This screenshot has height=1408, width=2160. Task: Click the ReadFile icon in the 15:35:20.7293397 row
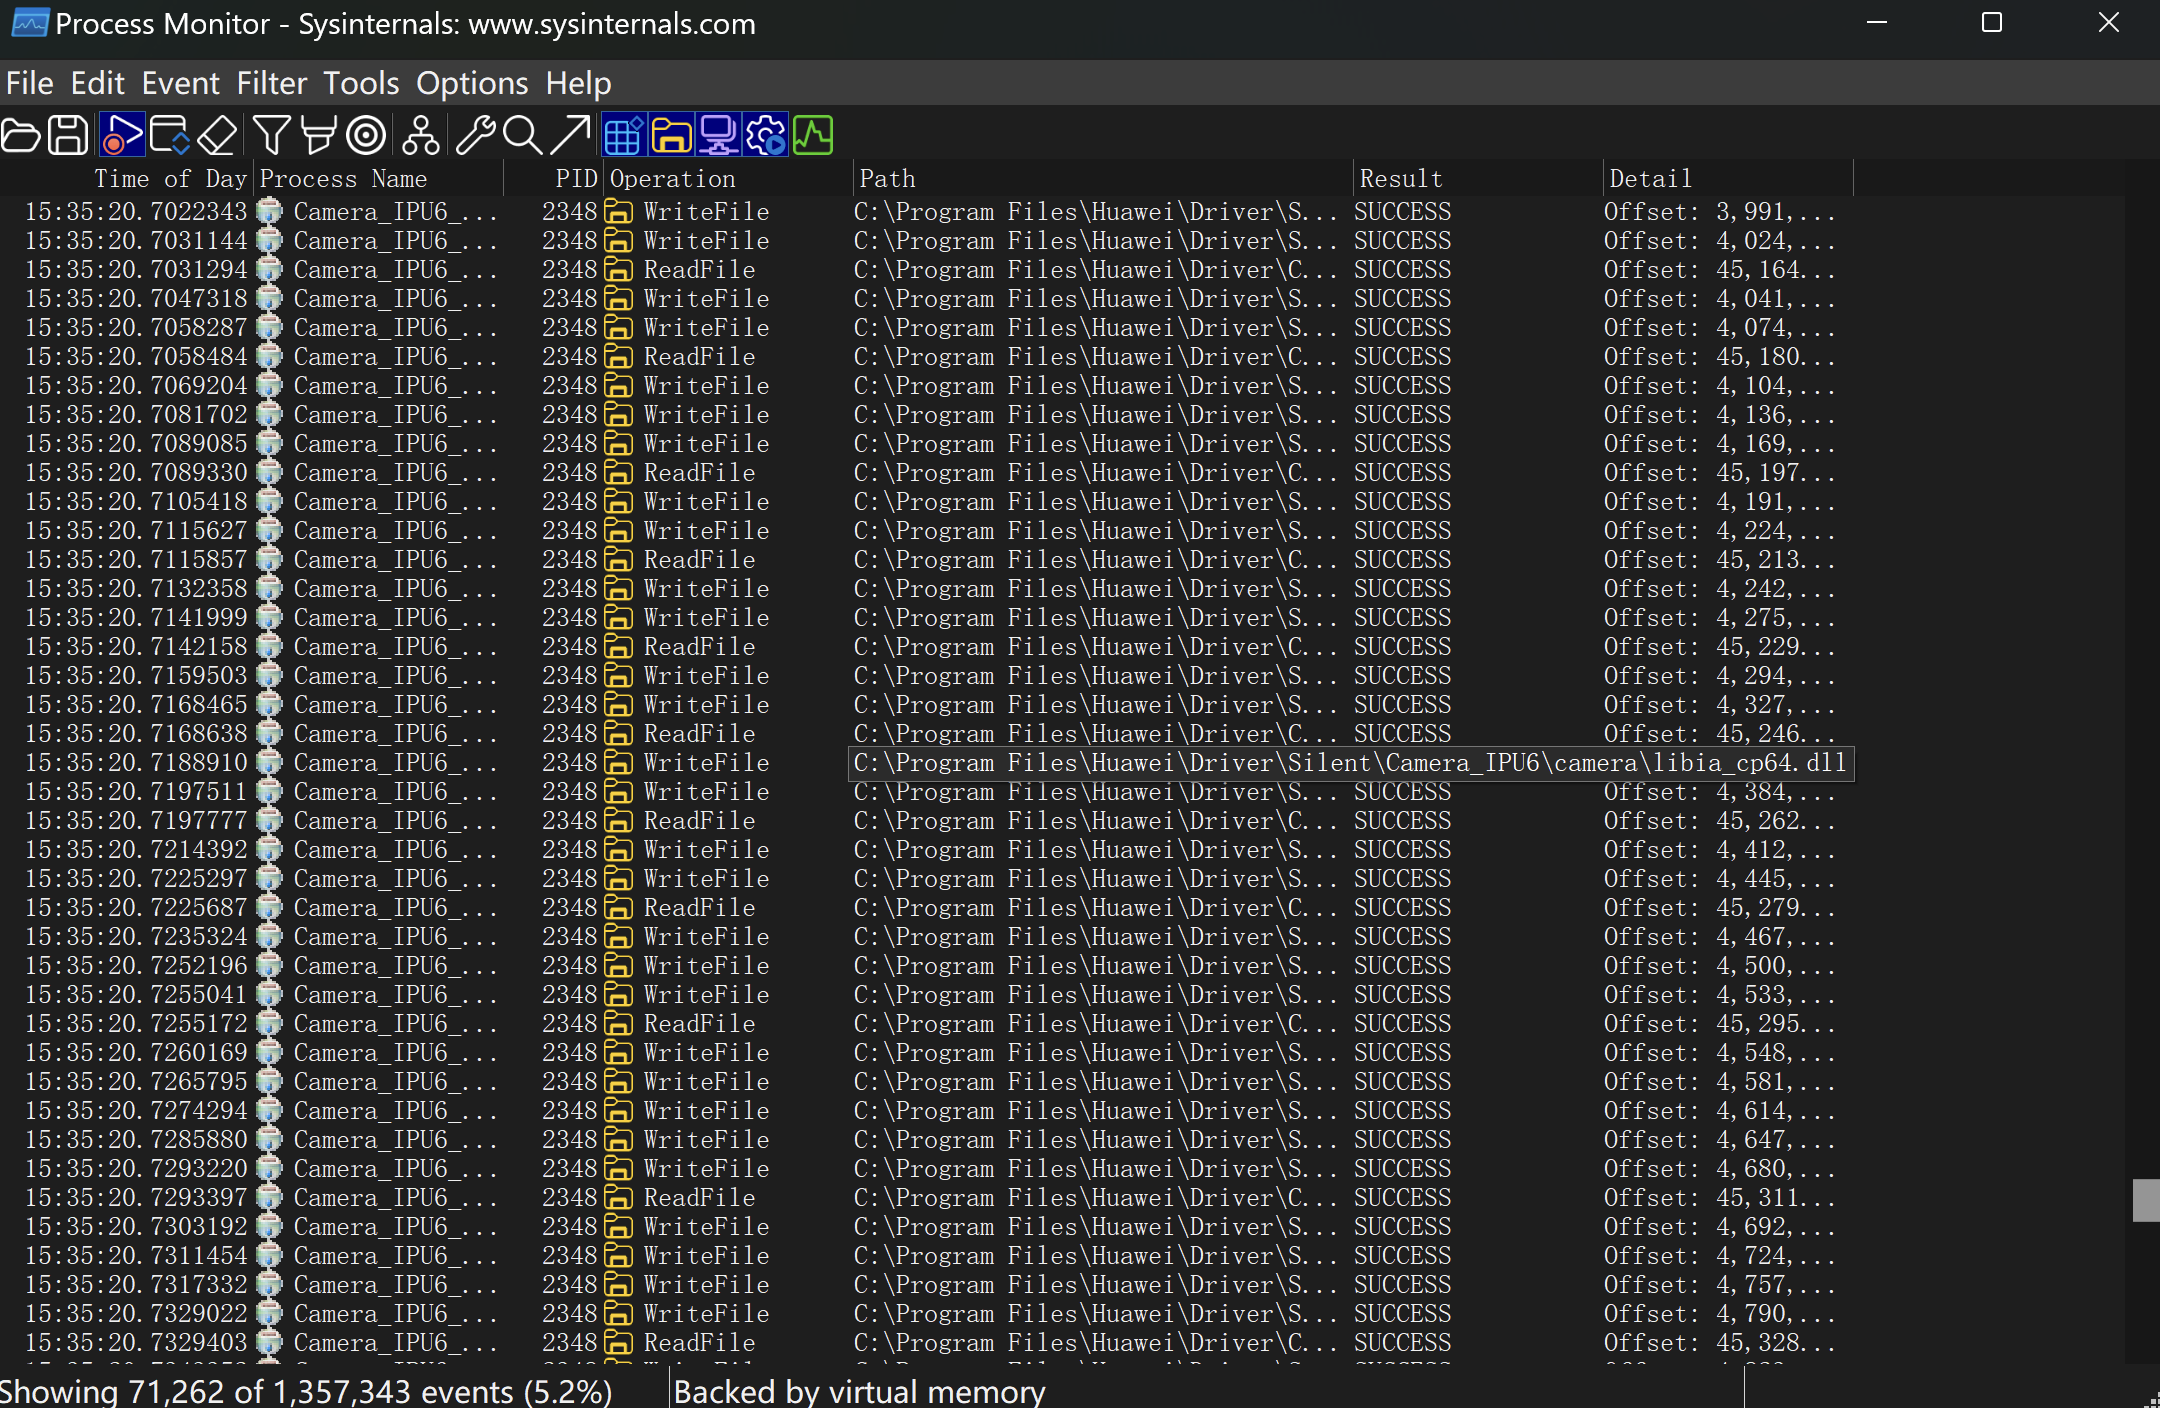click(x=618, y=1197)
